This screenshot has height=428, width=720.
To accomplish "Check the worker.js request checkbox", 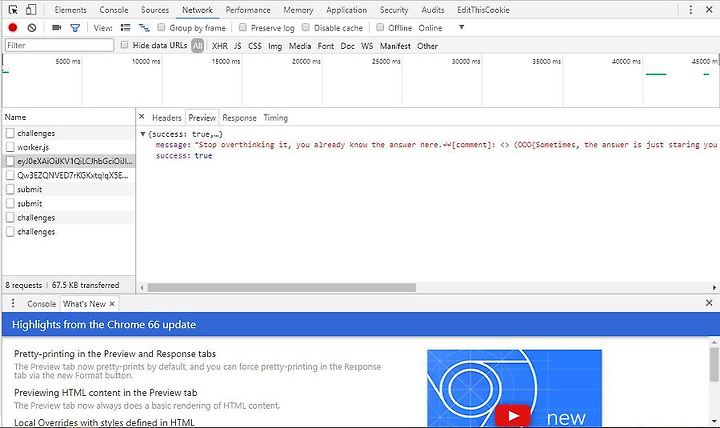I will [x=10, y=147].
